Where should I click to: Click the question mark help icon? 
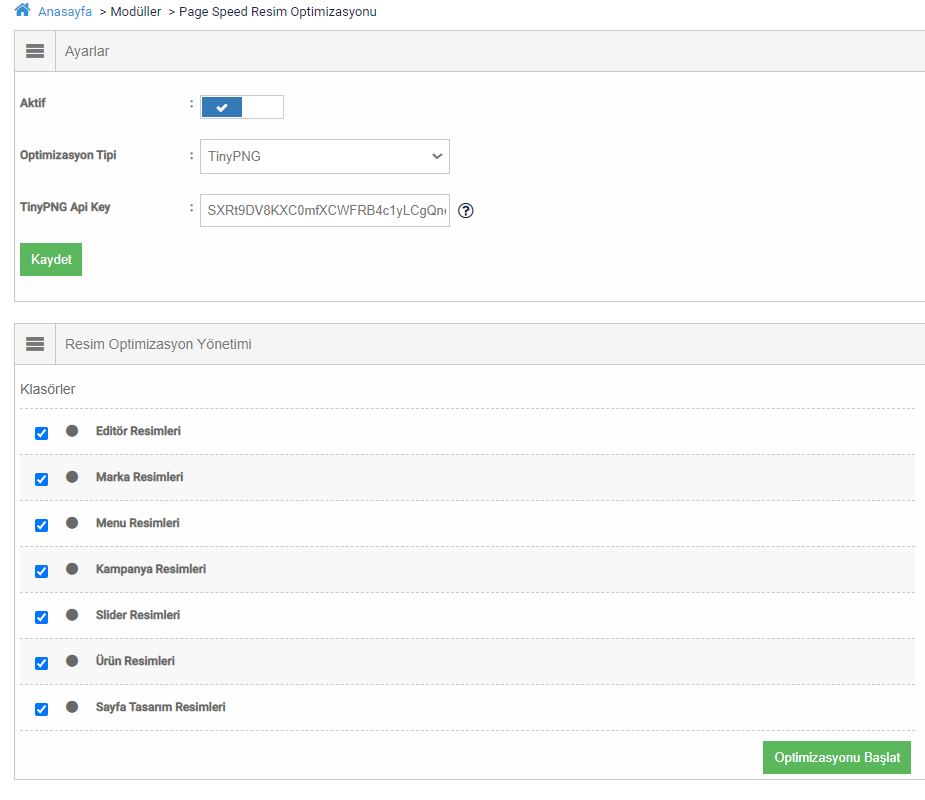pos(465,211)
